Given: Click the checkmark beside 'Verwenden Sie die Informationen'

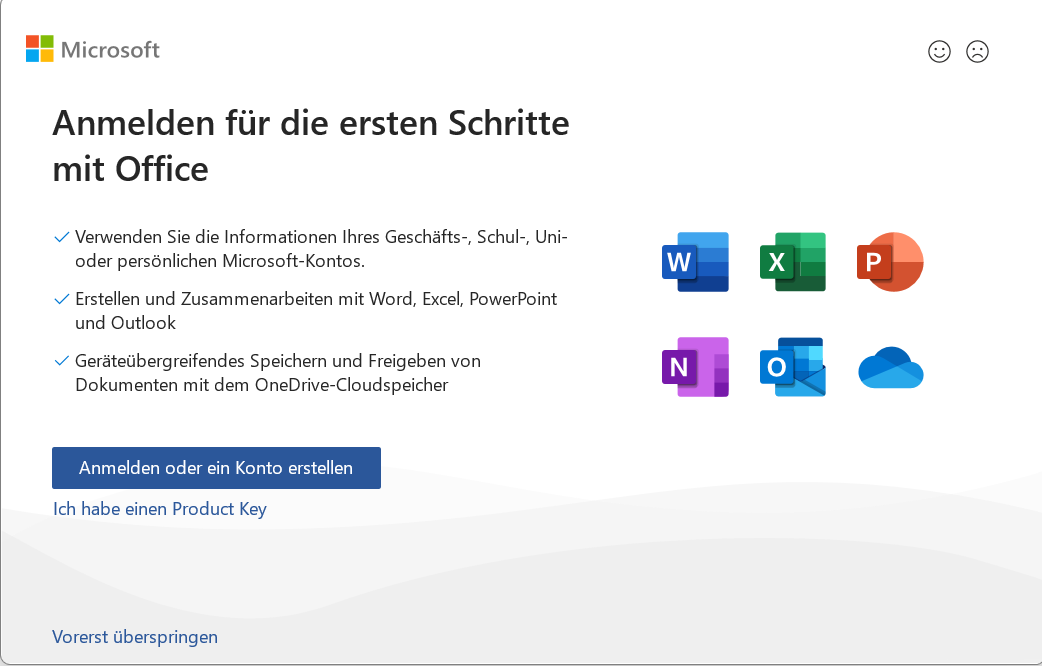Looking at the screenshot, I should [x=61, y=238].
